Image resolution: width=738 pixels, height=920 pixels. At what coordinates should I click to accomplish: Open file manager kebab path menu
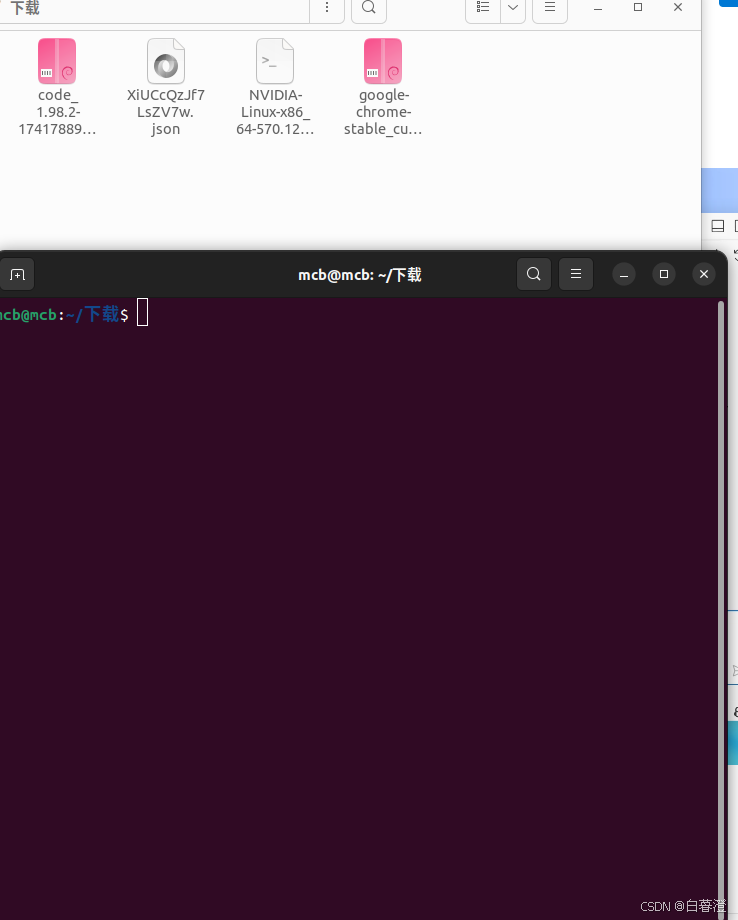(327, 8)
